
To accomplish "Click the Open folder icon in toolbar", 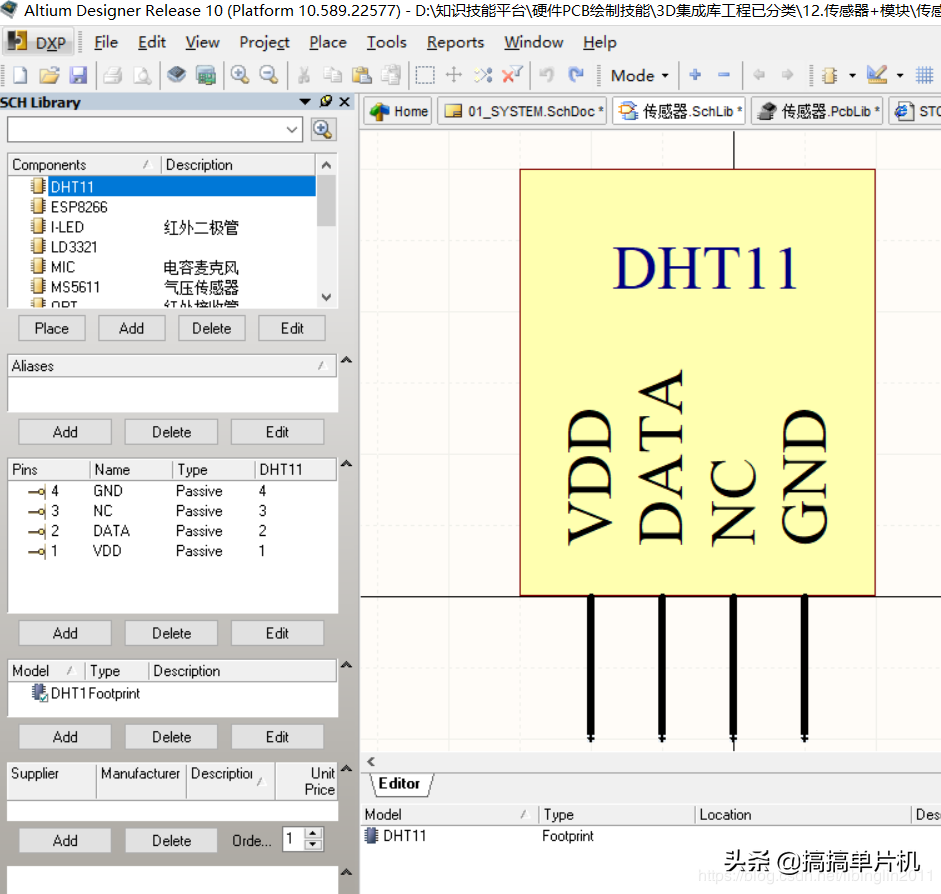I will point(49,75).
